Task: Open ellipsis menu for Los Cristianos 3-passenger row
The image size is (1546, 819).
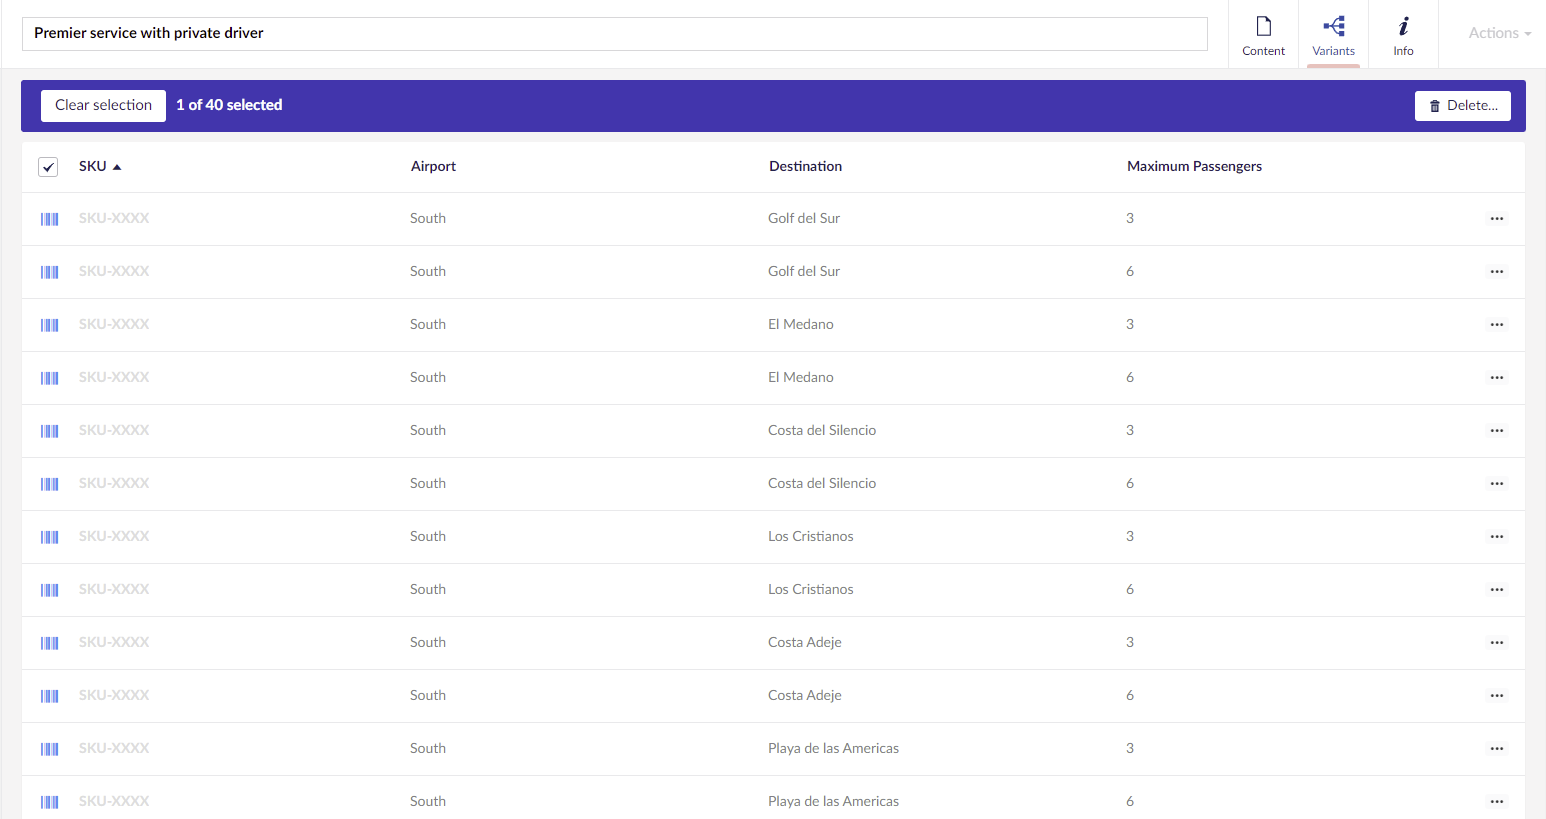Action: [1497, 536]
